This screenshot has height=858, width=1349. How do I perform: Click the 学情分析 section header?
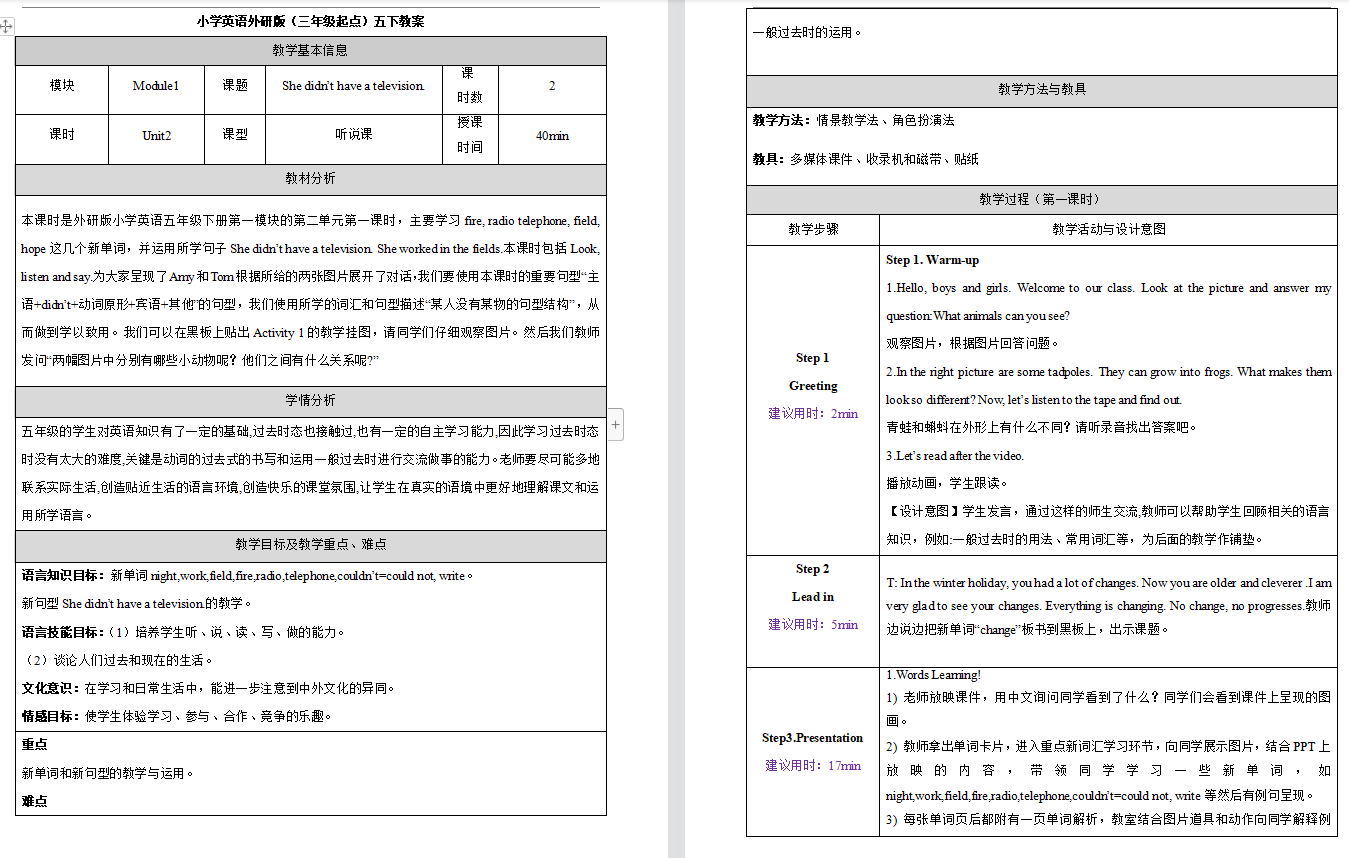point(310,401)
